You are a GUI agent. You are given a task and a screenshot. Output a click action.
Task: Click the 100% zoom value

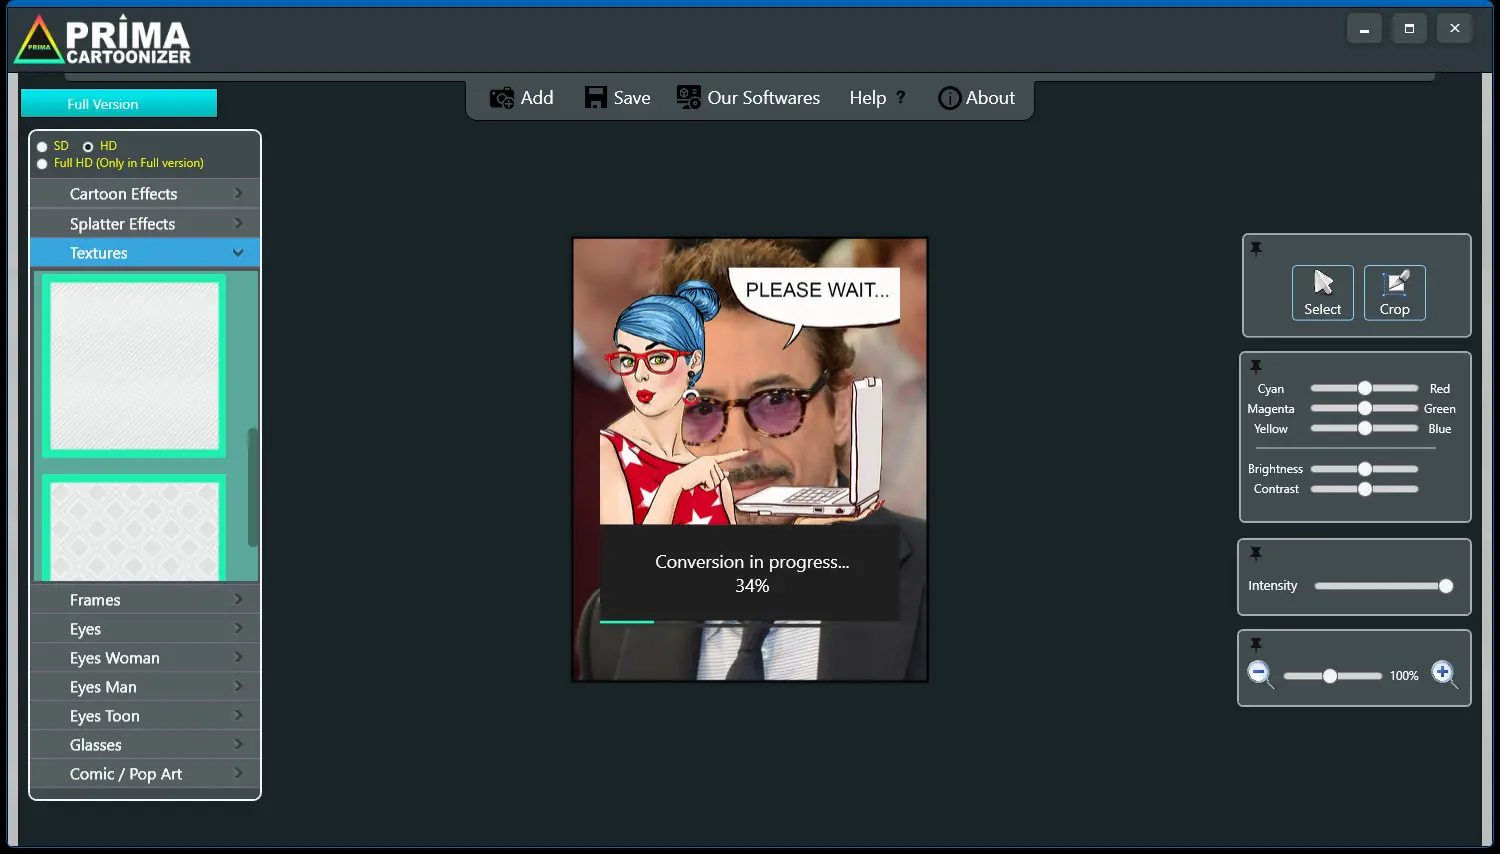coord(1404,676)
